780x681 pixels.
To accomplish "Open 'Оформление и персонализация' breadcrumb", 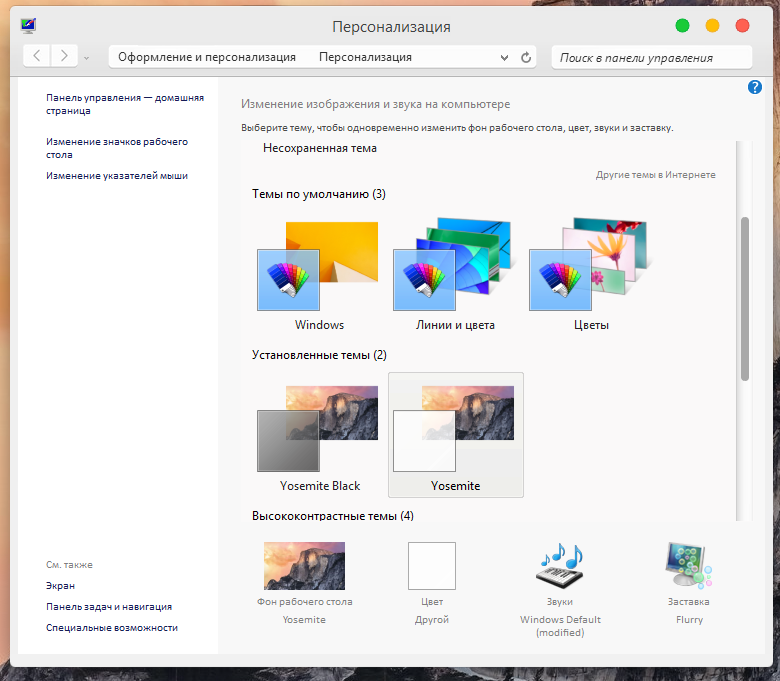I will tap(207, 57).
